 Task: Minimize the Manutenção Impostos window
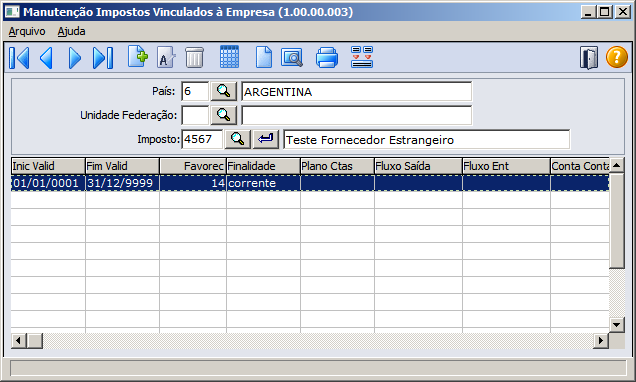click(x=588, y=12)
